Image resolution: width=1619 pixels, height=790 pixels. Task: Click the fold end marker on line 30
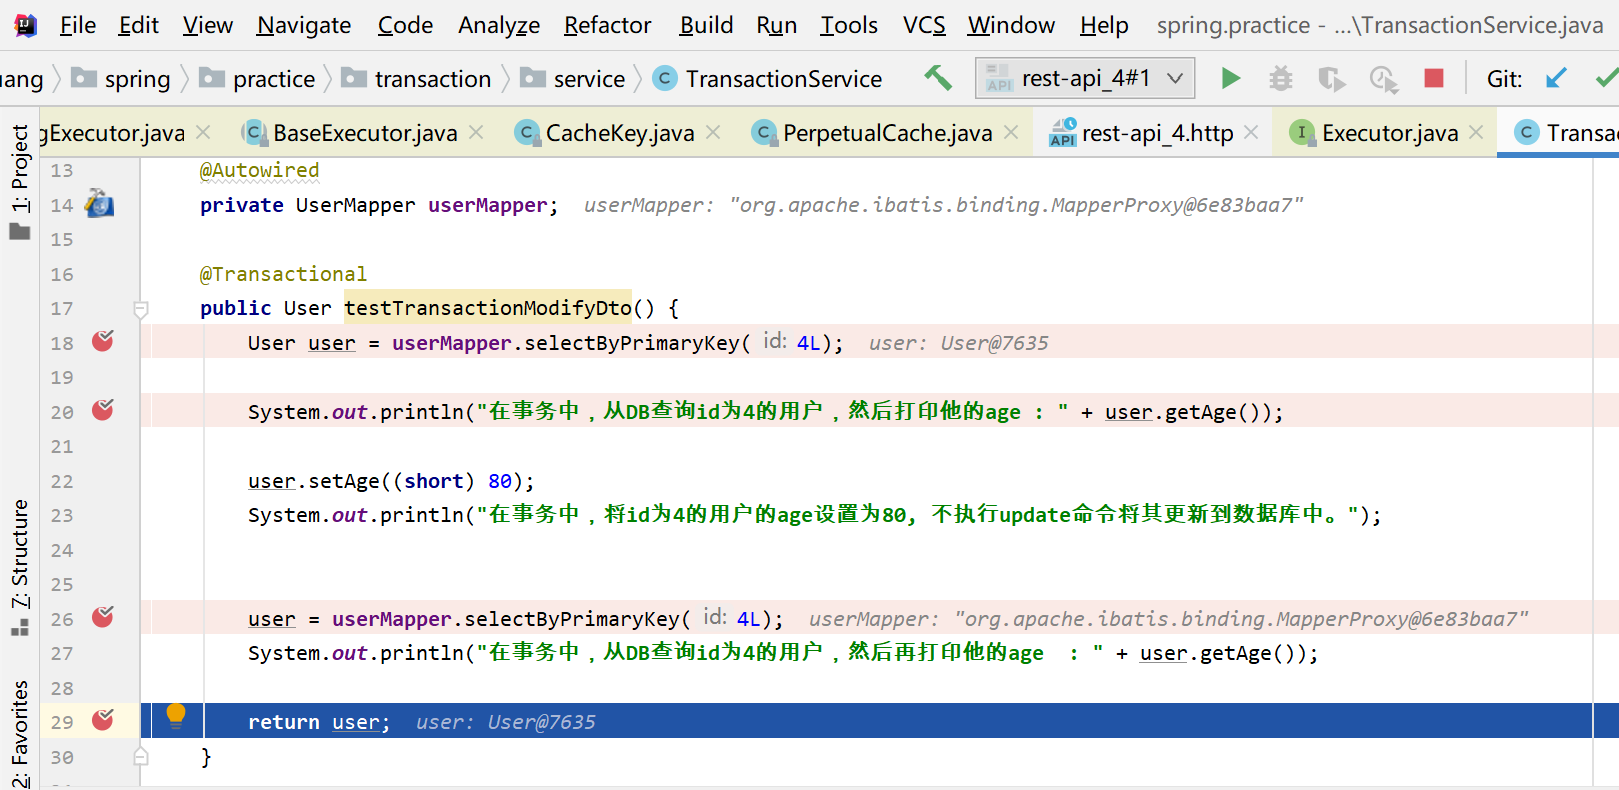coord(141,756)
